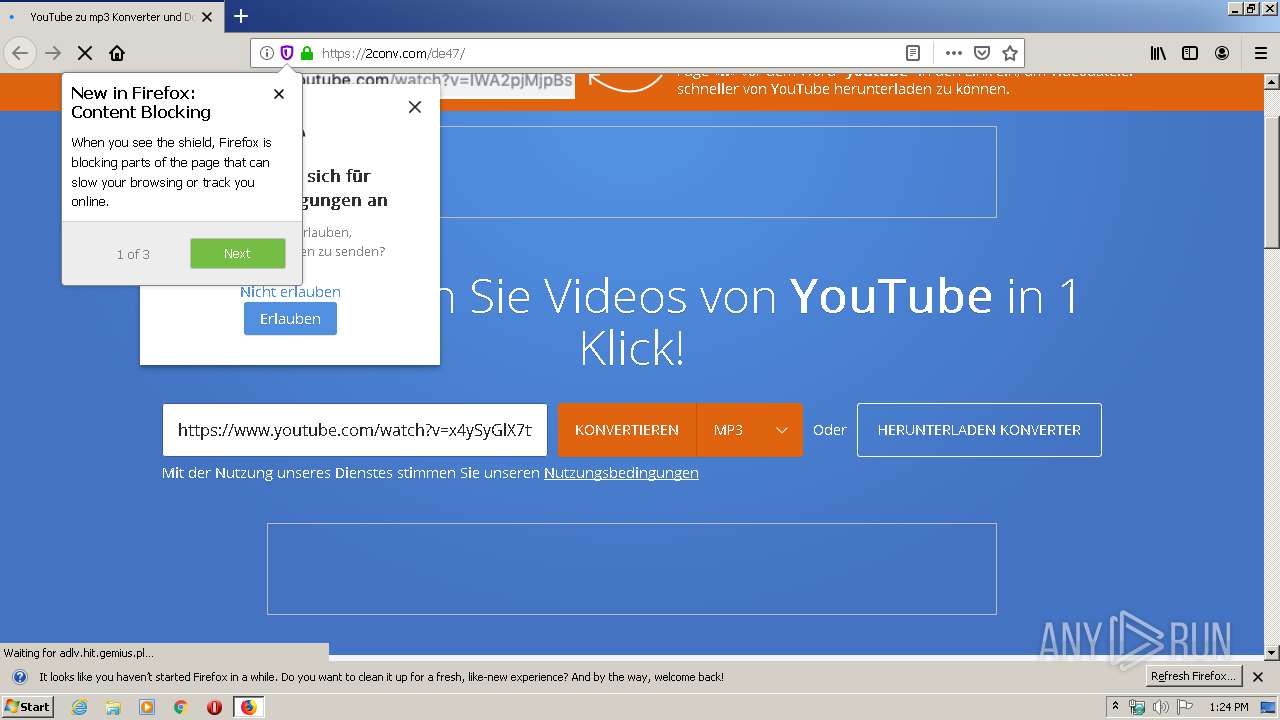Viewport: 1280px width, 720px height.
Task: Dismiss the Refresh Firefox notification bar
Action: [1258, 677]
